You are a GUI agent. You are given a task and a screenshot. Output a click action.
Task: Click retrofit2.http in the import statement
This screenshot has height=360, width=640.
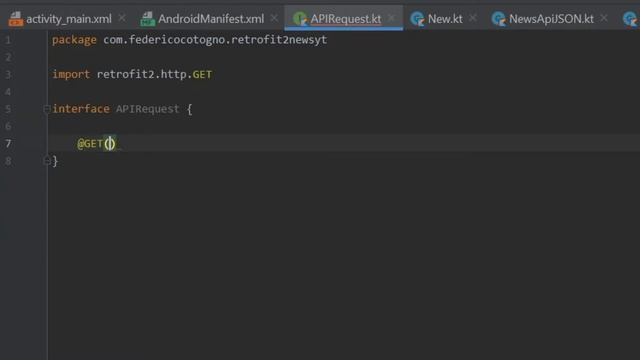[142, 74]
